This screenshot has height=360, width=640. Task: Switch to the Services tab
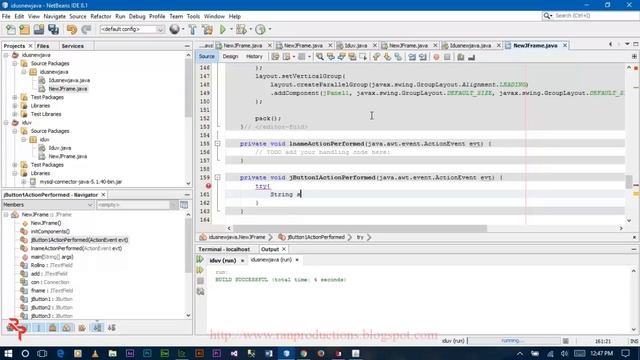tap(73, 46)
